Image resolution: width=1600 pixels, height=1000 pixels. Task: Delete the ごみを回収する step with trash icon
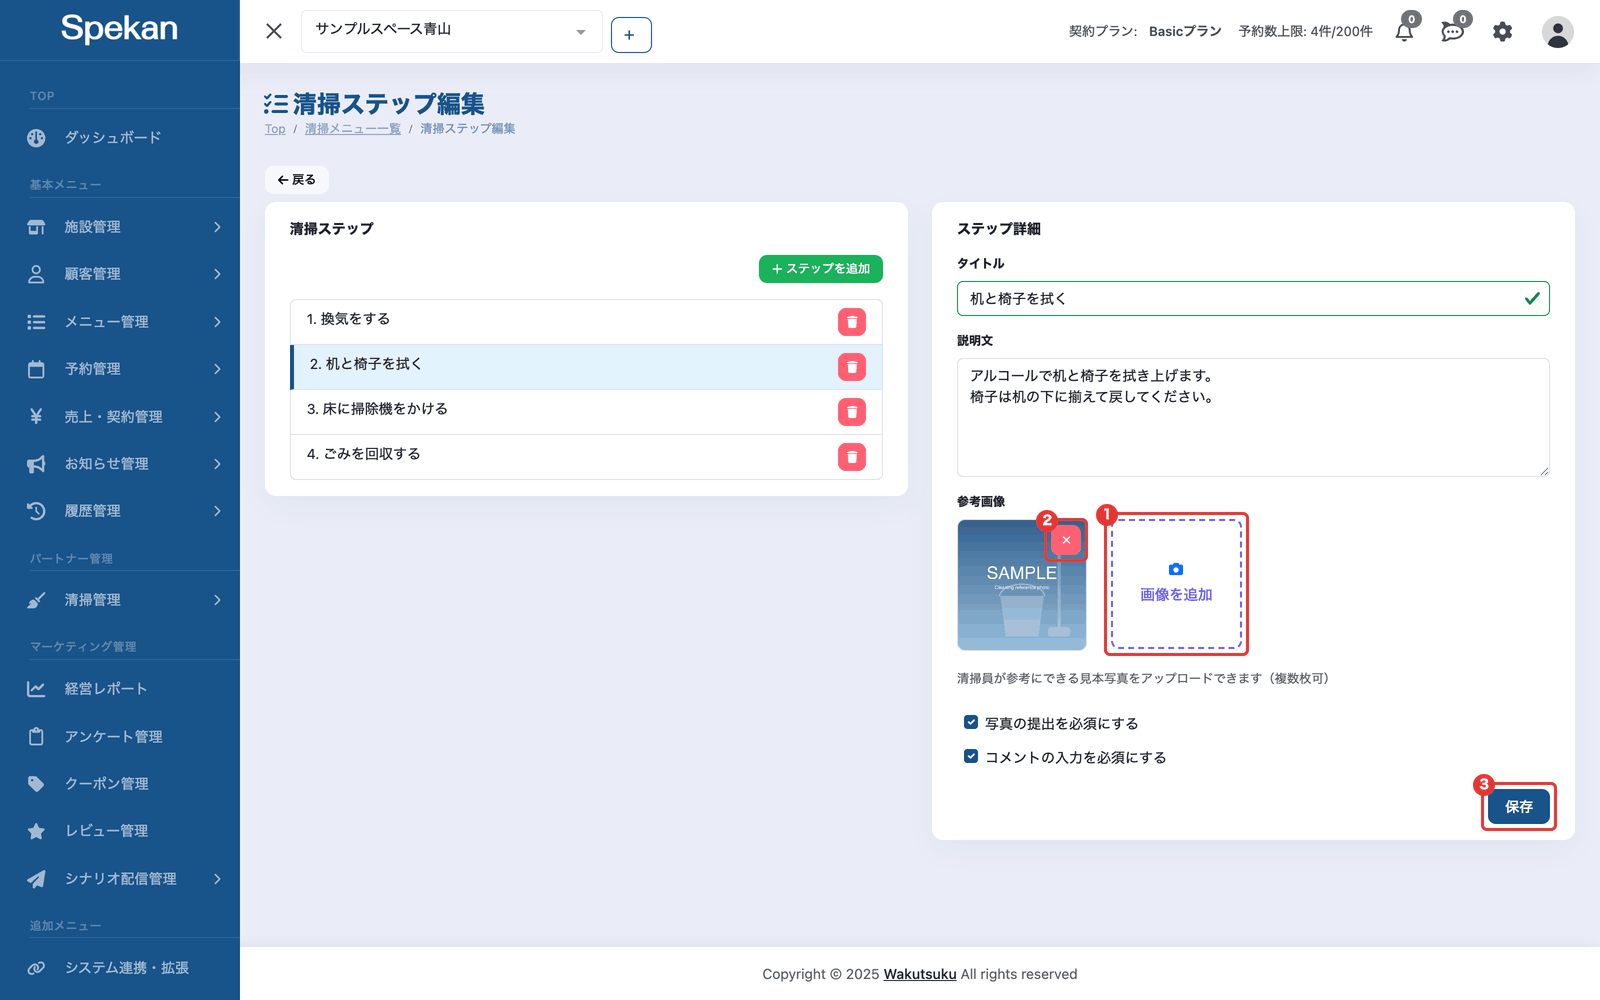(x=852, y=457)
